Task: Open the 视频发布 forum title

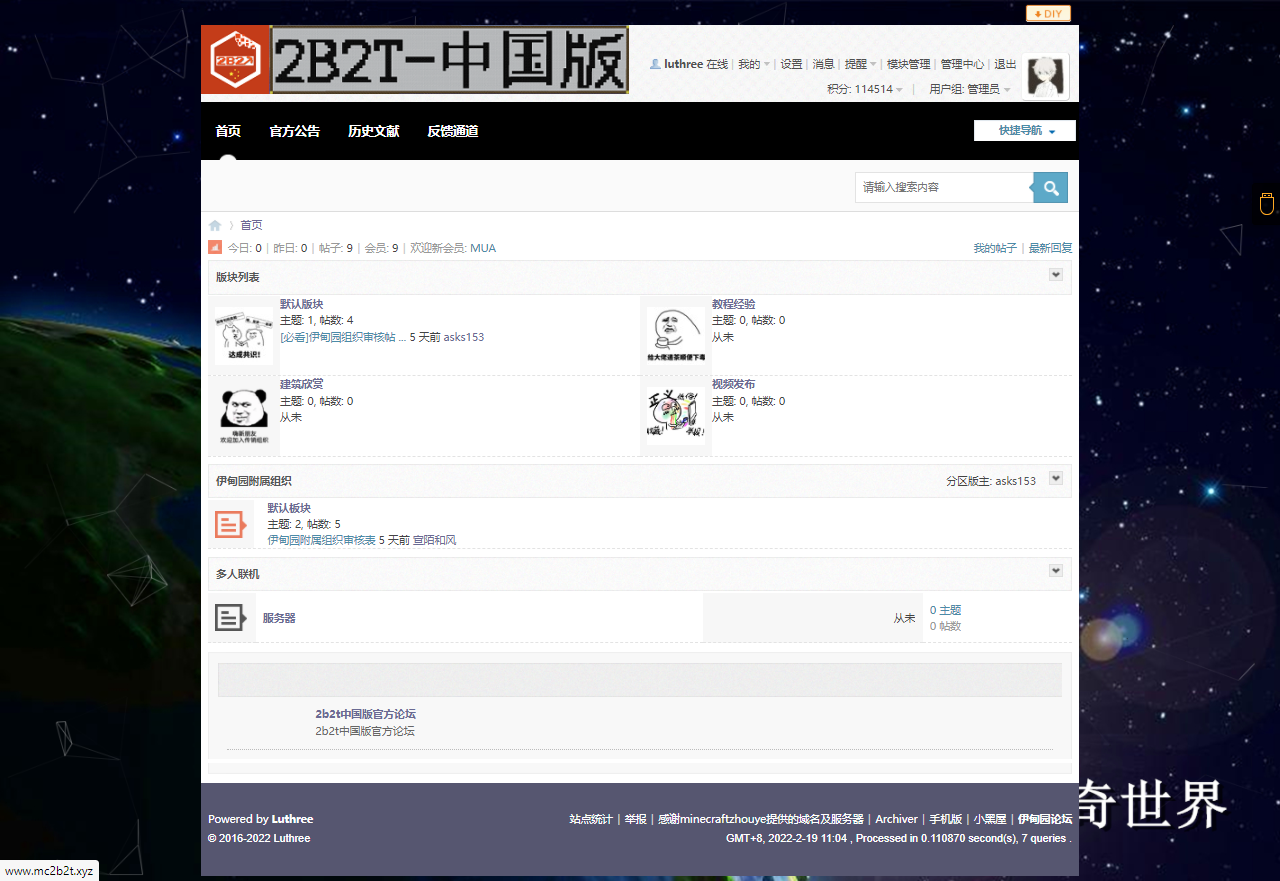Action: coord(733,384)
